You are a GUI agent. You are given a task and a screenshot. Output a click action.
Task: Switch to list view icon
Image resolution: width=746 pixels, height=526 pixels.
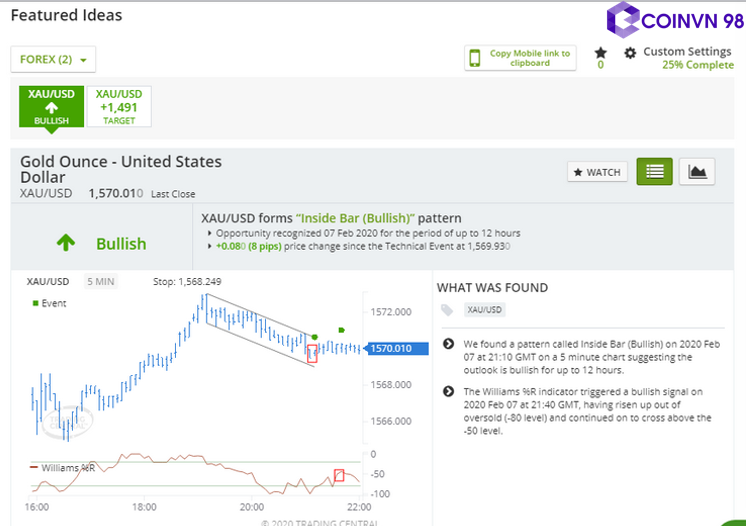pyautogui.click(x=654, y=171)
